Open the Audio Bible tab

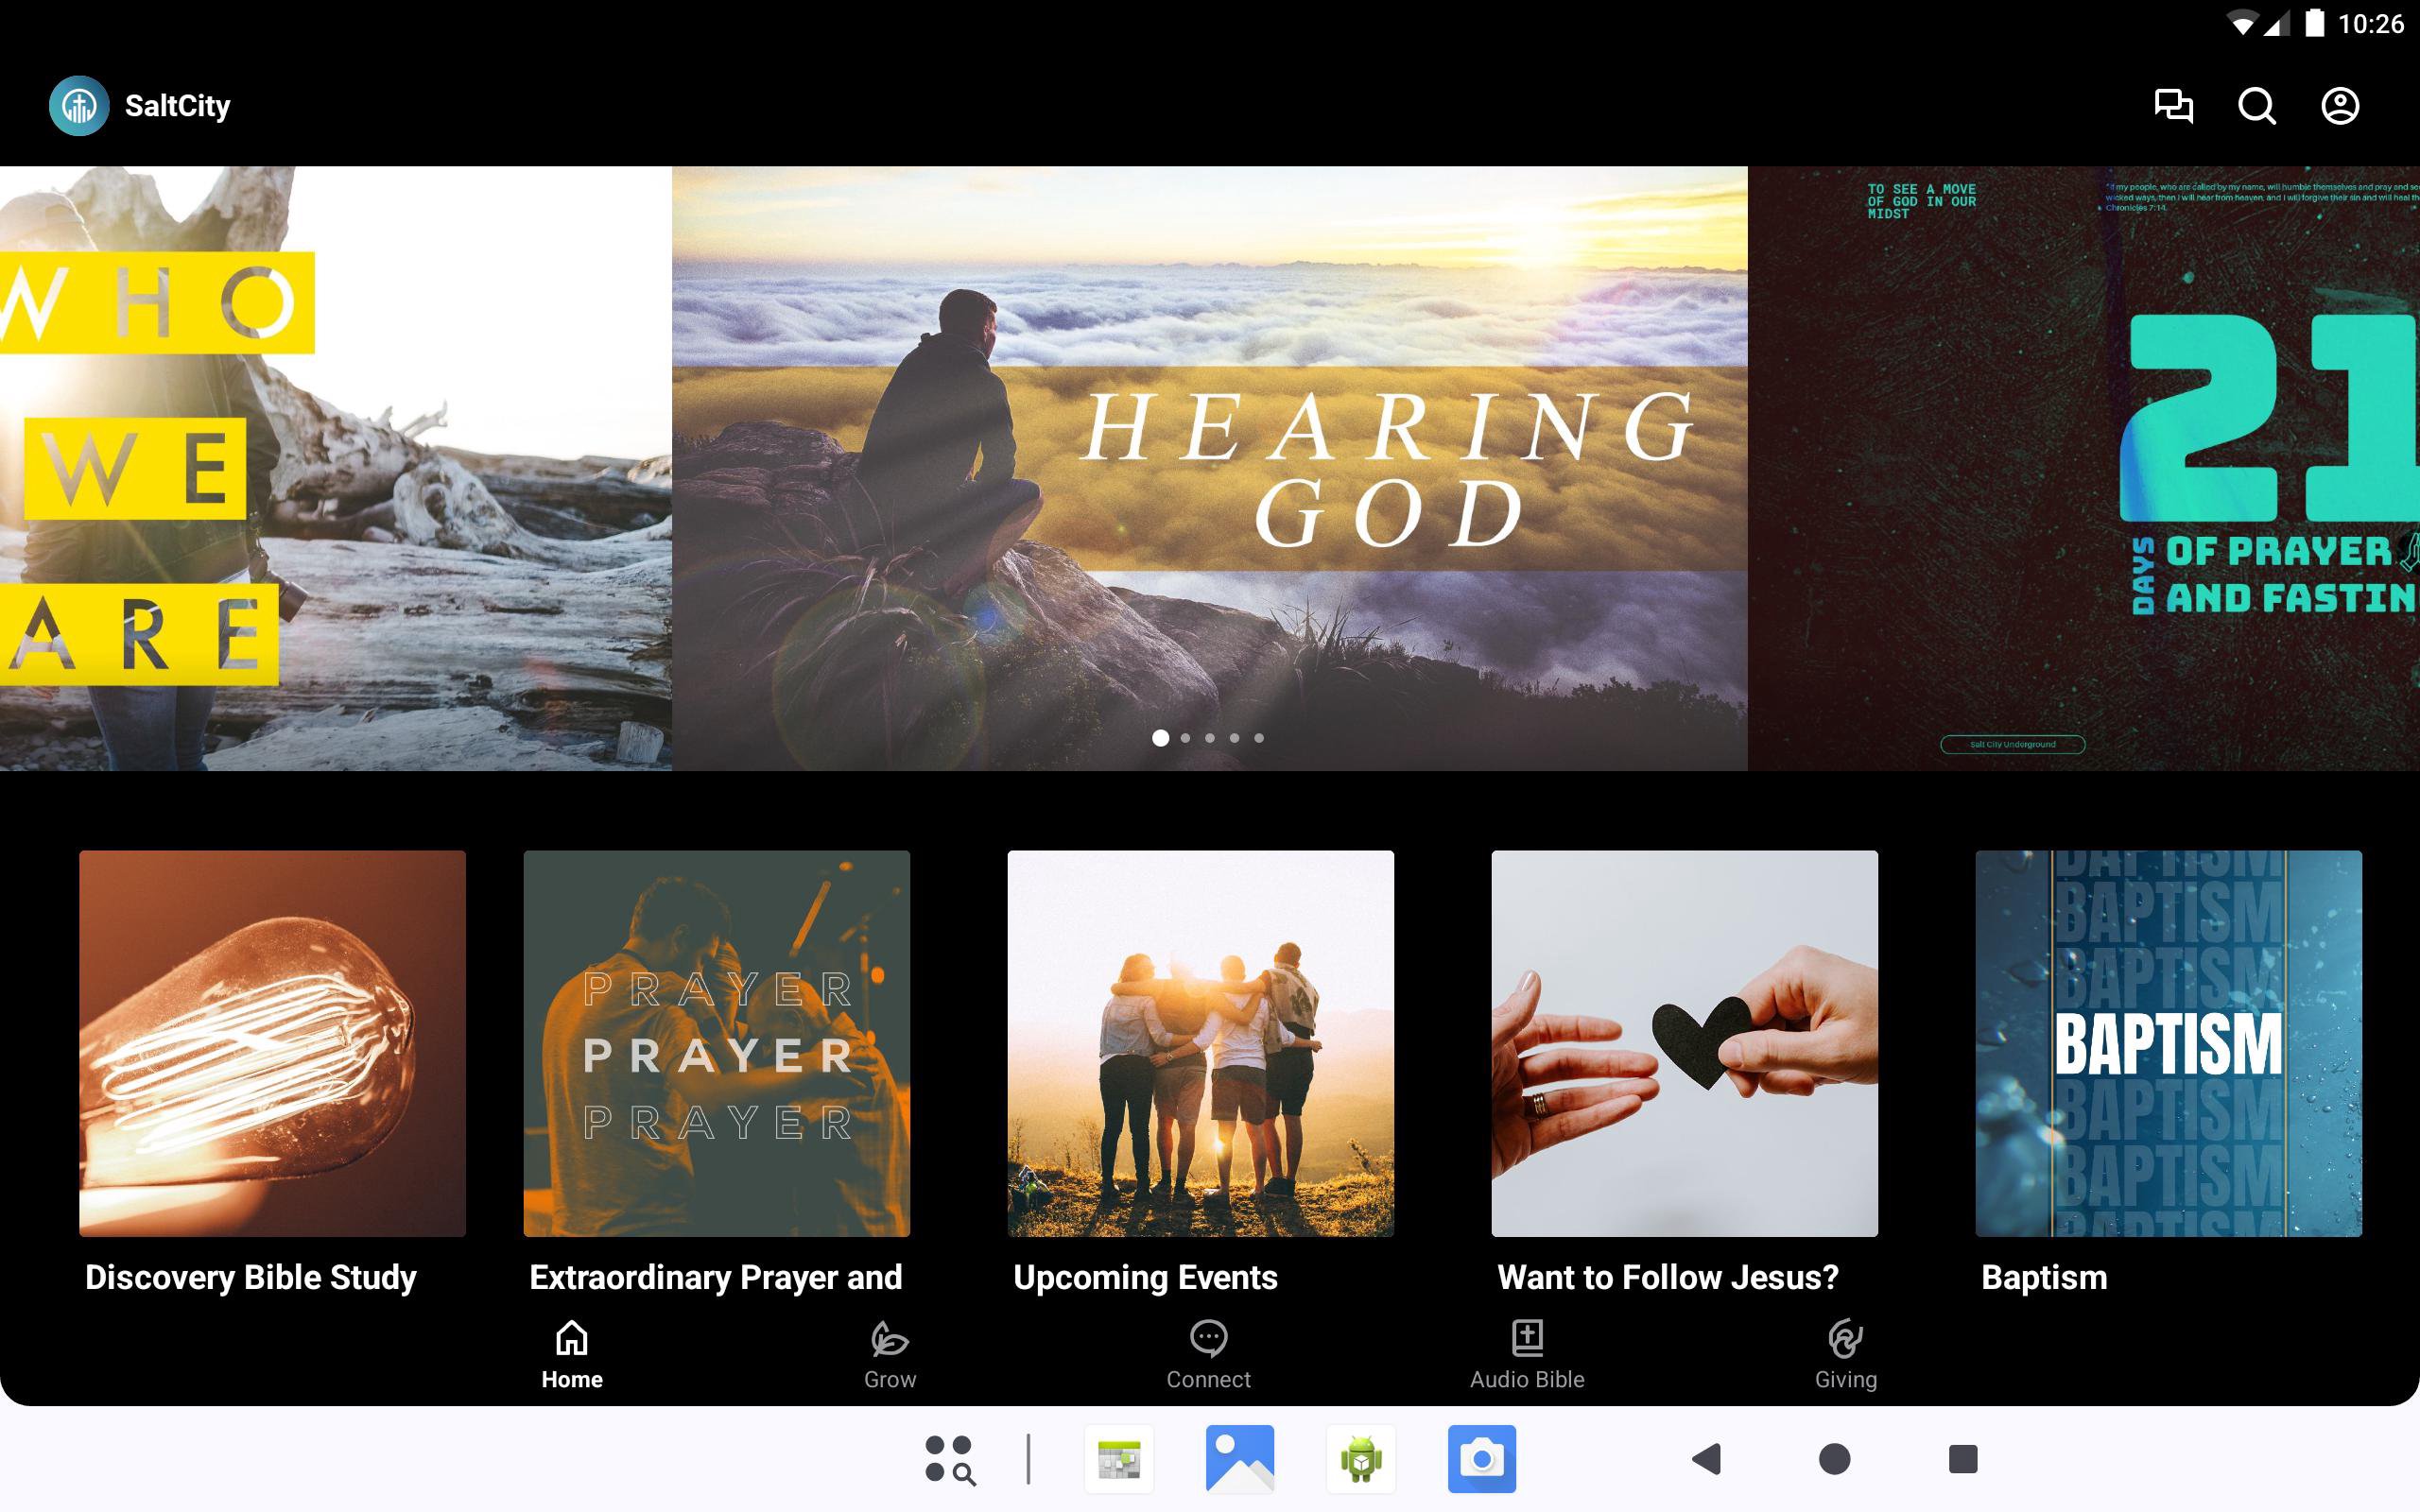(x=1526, y=1355)
